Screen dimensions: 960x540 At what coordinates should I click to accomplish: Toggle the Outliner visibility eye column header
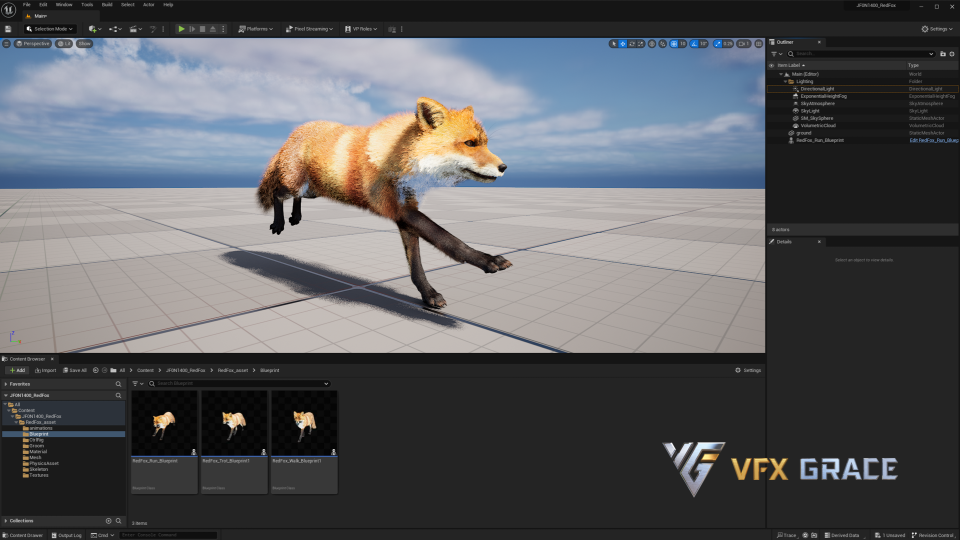(x=771, y=65)
